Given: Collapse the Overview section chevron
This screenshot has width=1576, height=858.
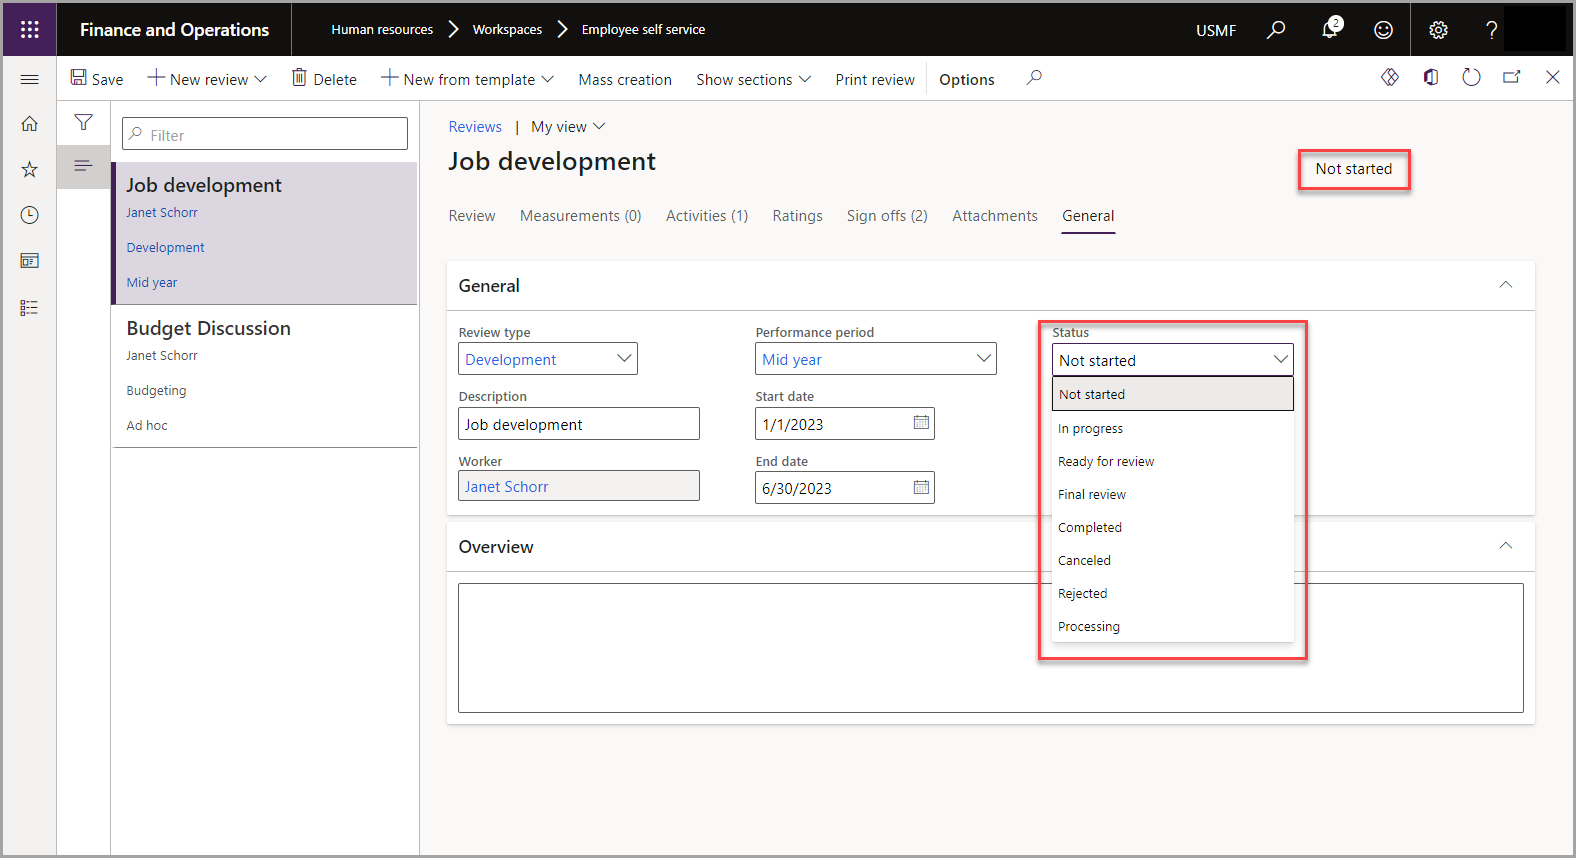Looking at the screenshot, I should (1506, 546).
